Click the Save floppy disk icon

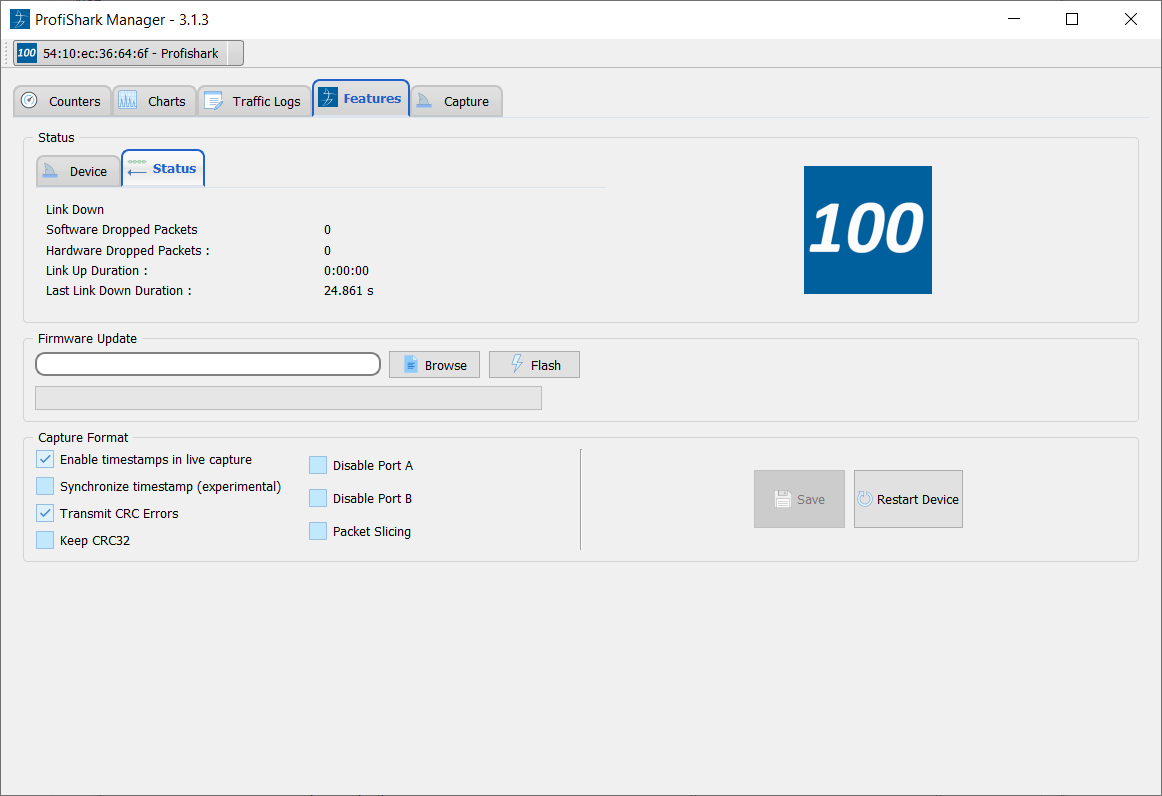(x=783, y=499)
